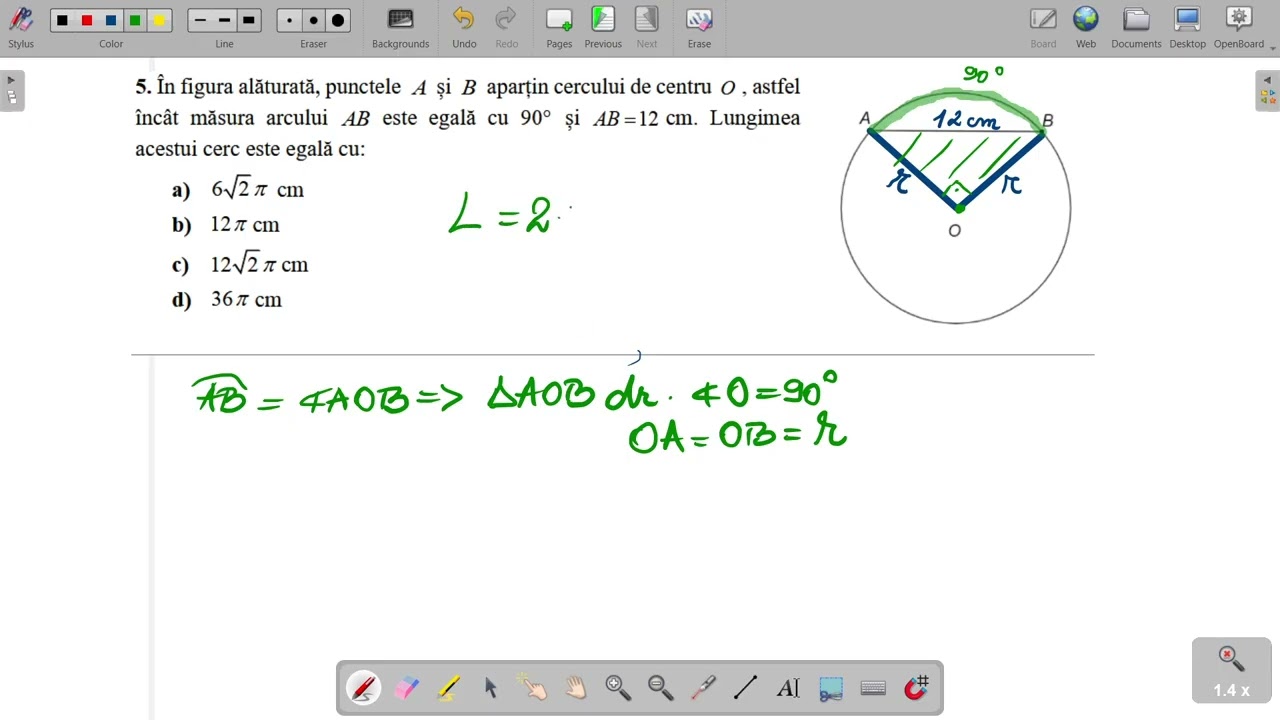Switch to Web mode
The width and height of the screenshot is (1280, 720).
[1086, 27]
